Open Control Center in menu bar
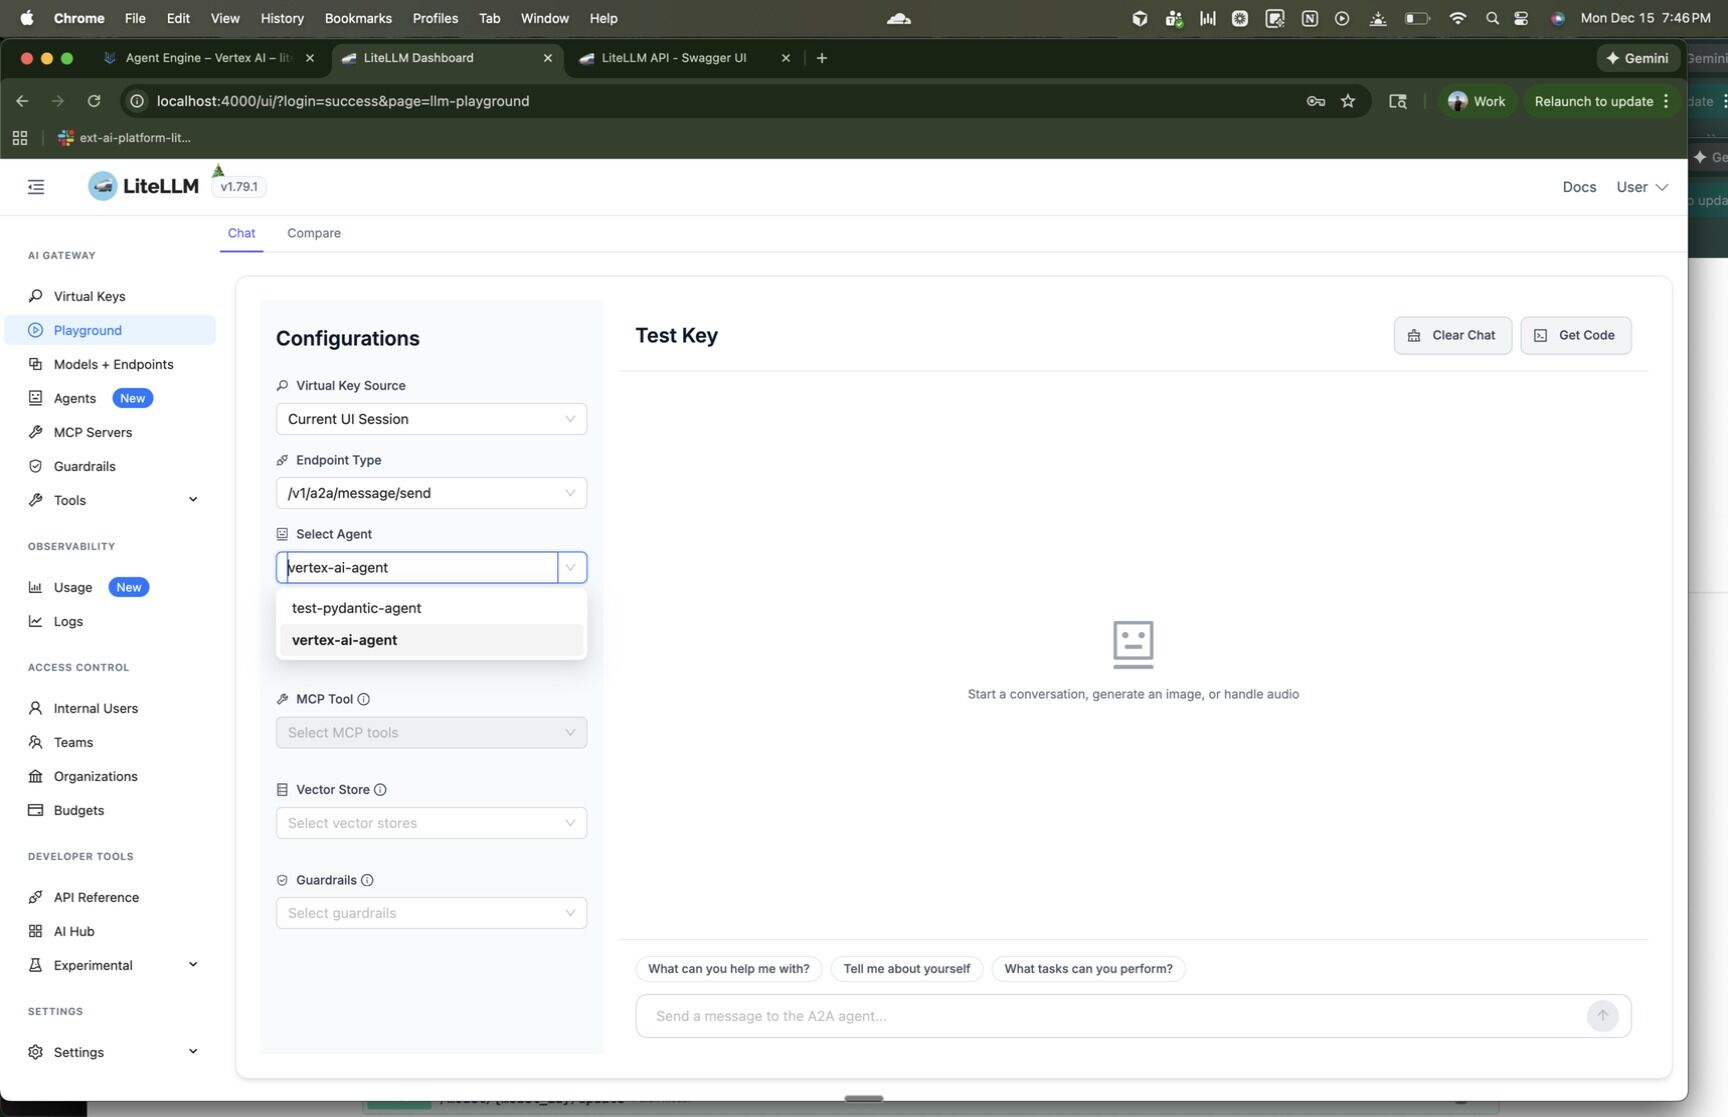This screenshot has width=1728, height=1117. pos(1522,18)
